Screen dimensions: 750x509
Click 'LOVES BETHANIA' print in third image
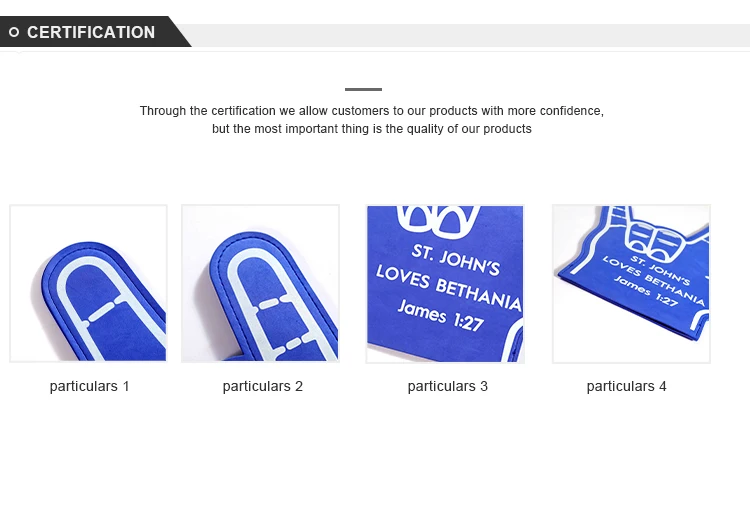pos(448,287)
